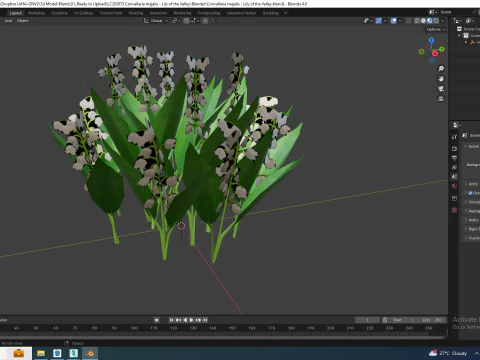The image size is (480, 360).
Task: Click the Blender icon in Windows taskbar
Action: coord(90,353)
